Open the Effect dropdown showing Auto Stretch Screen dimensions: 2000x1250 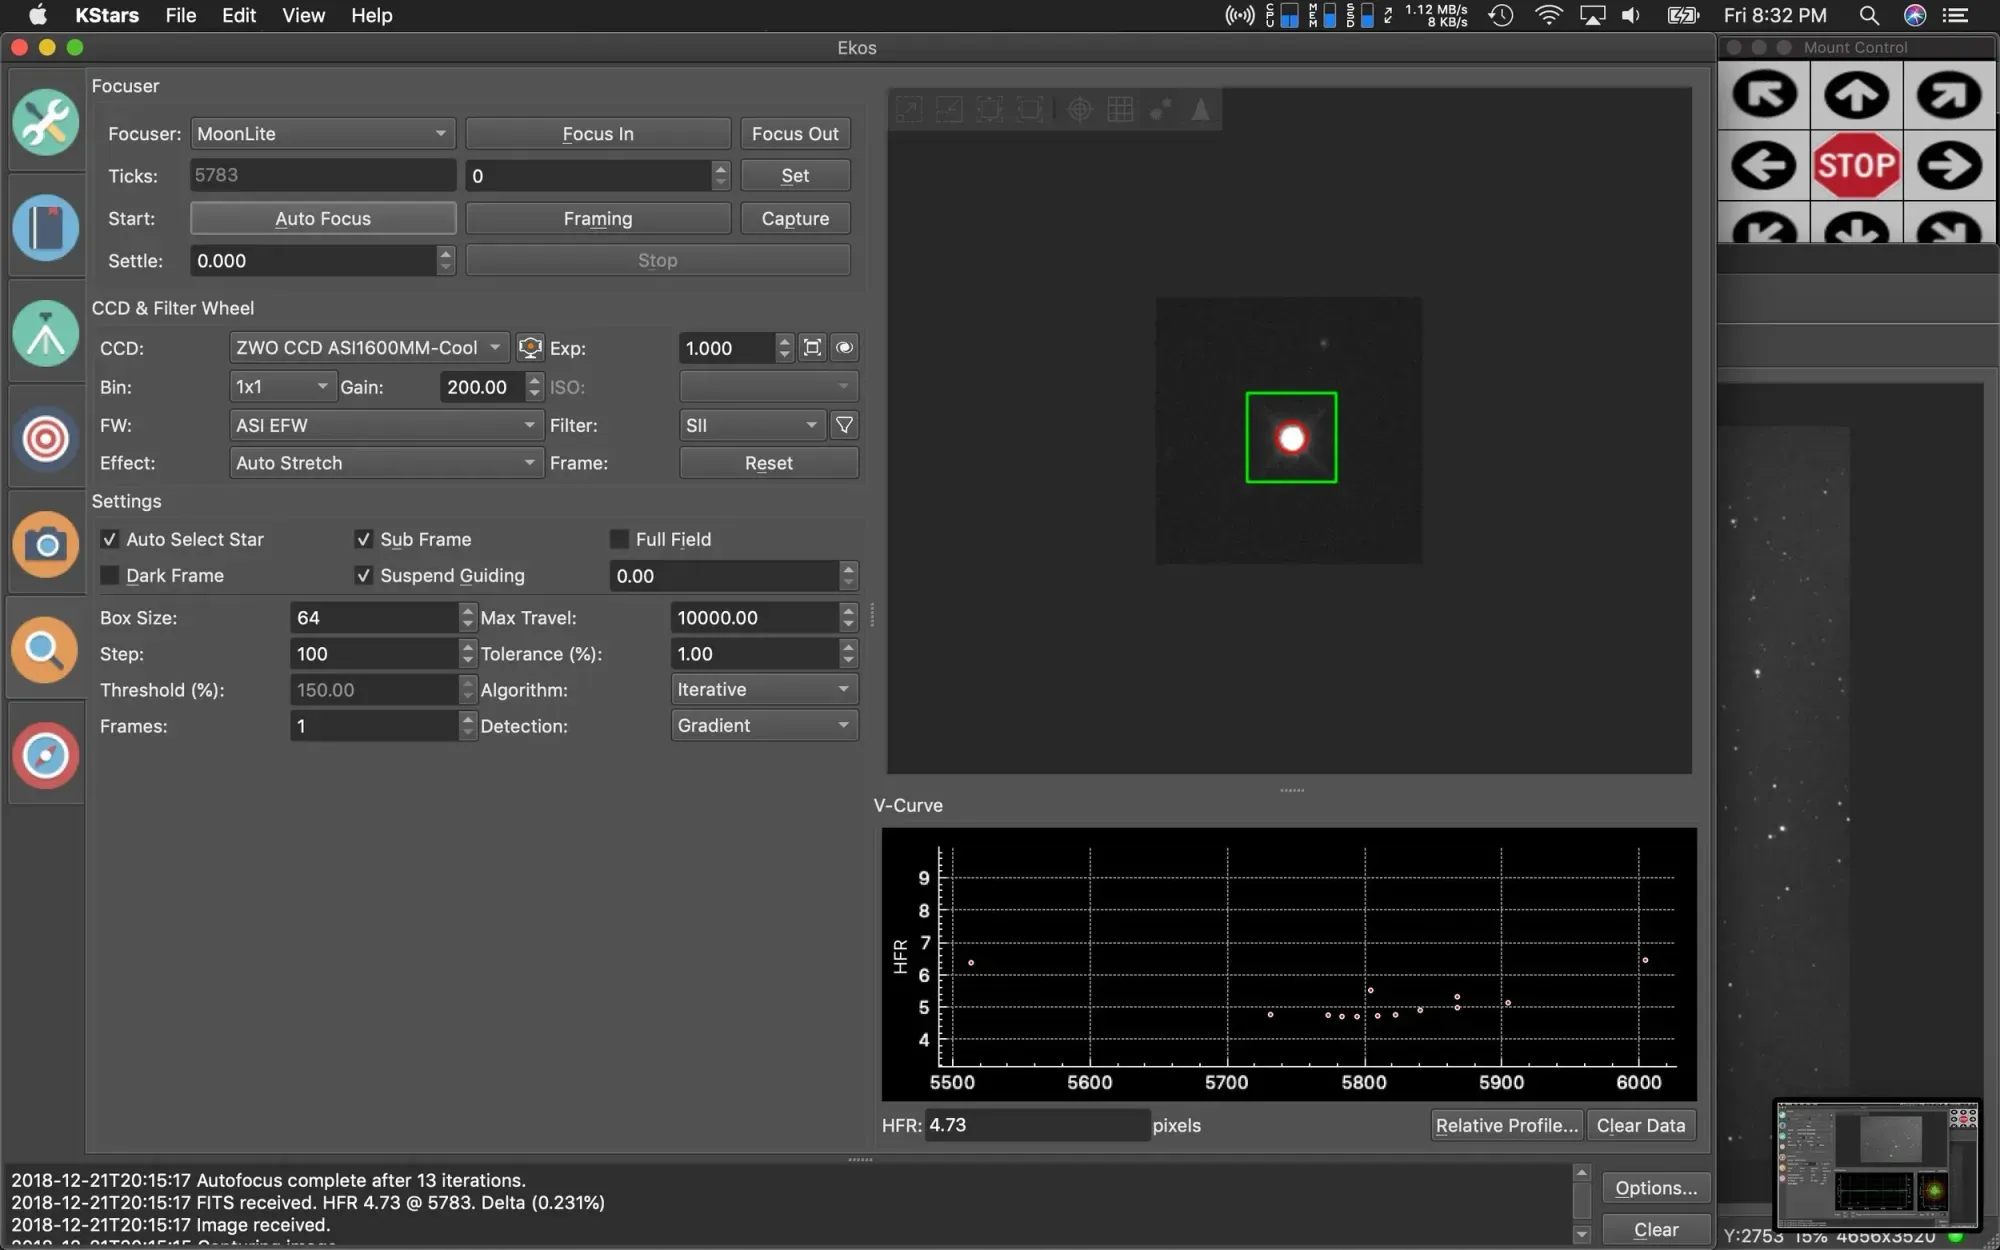tap(385, 463)
